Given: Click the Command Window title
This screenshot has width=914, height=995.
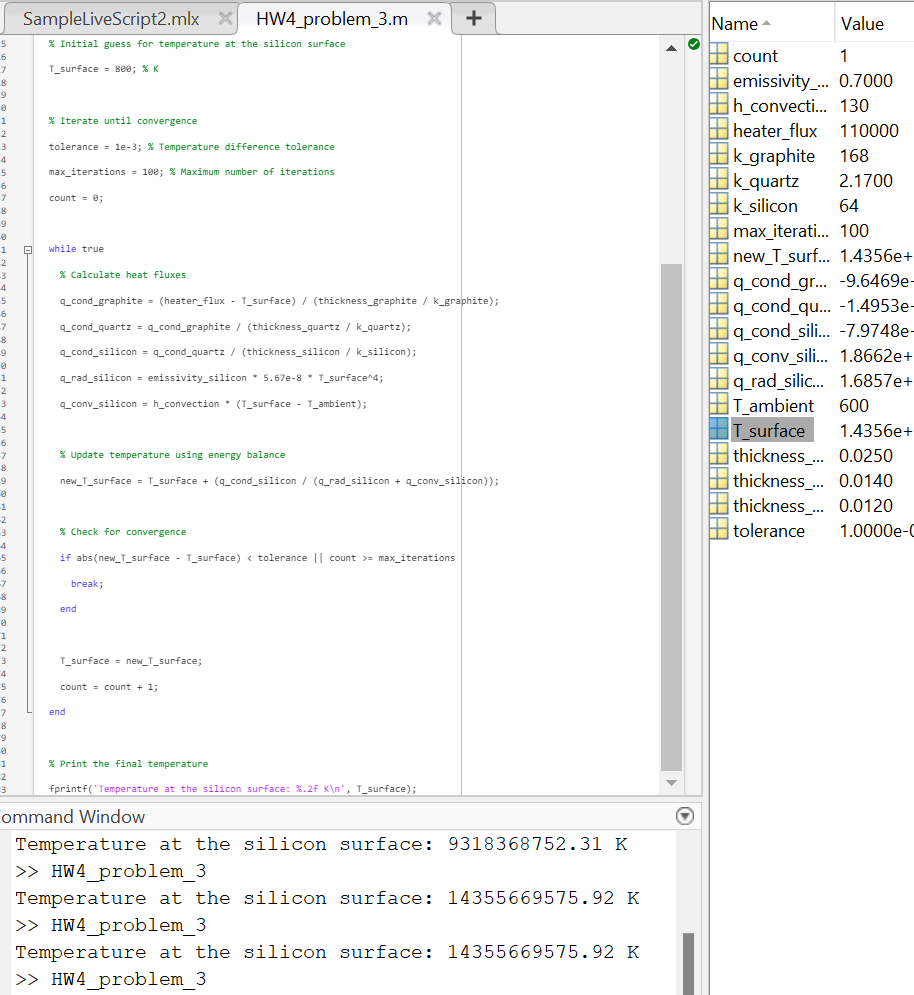Looking at the screenshot, I should click(x=72, y=817).
